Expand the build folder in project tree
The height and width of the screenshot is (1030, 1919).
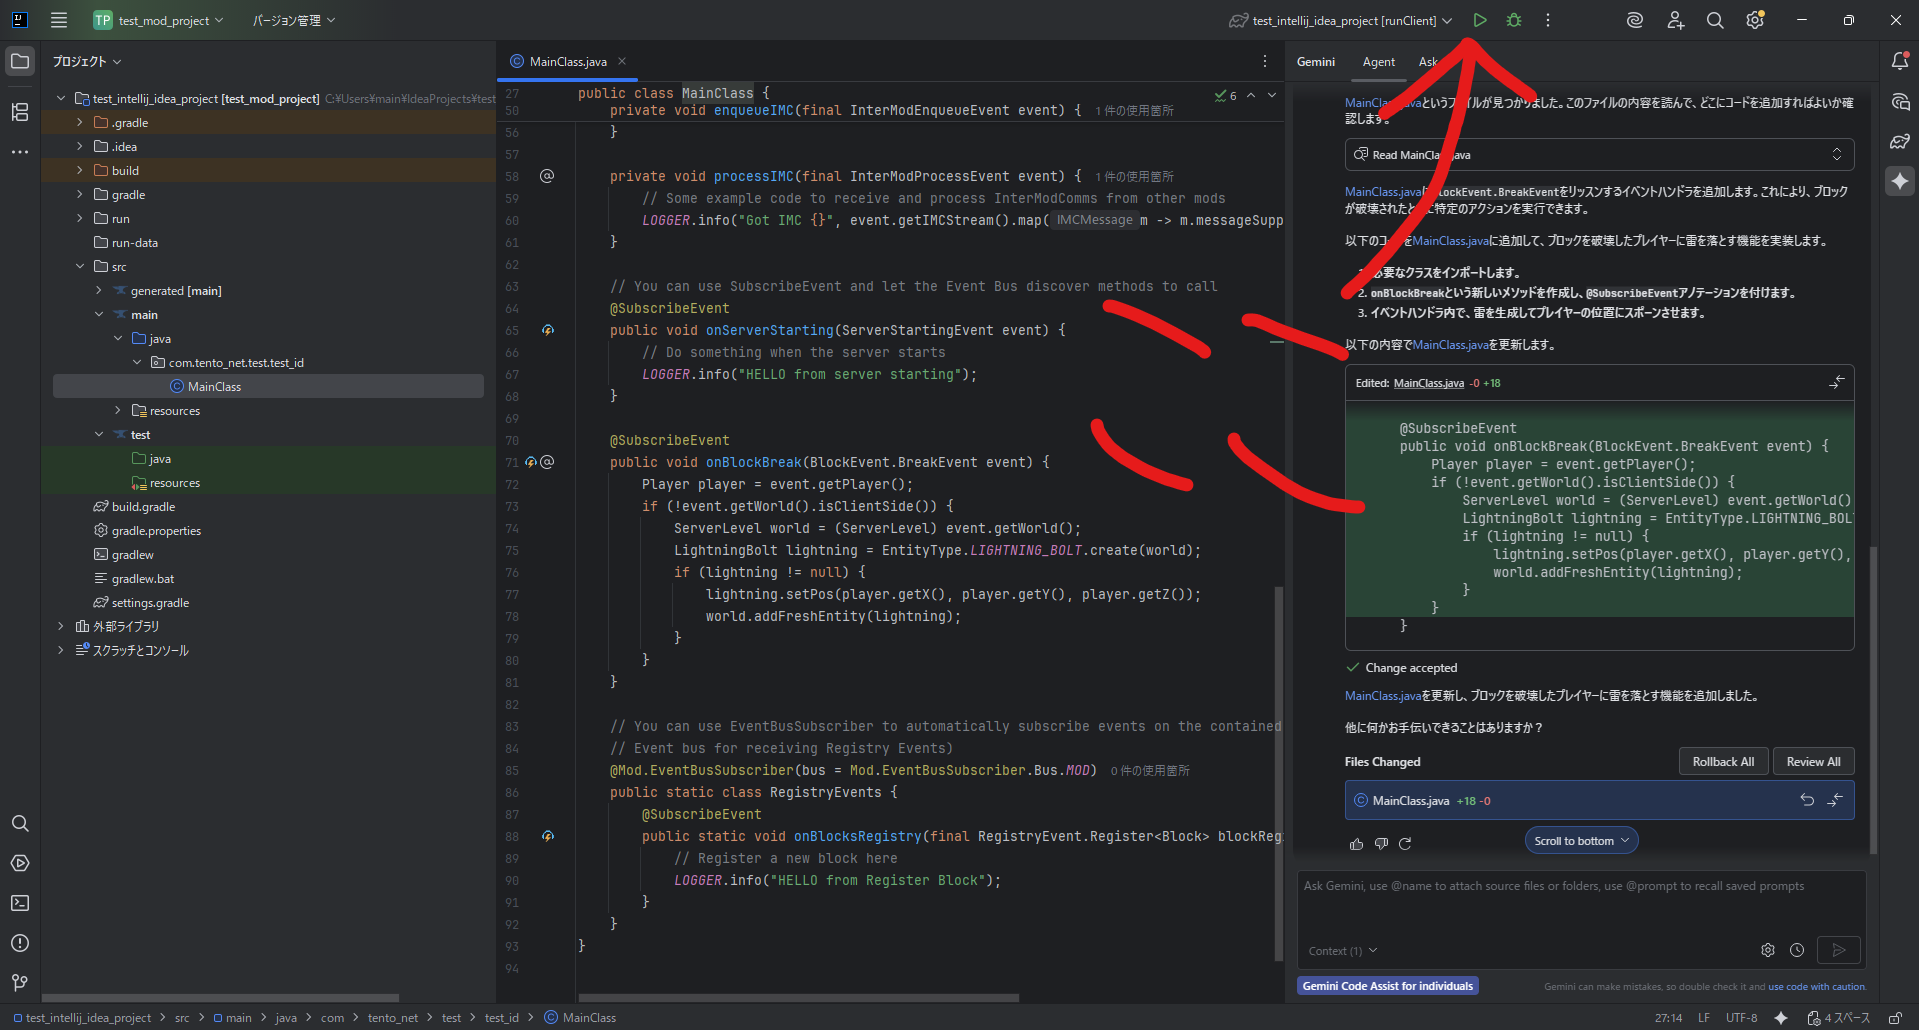(80, 171)
